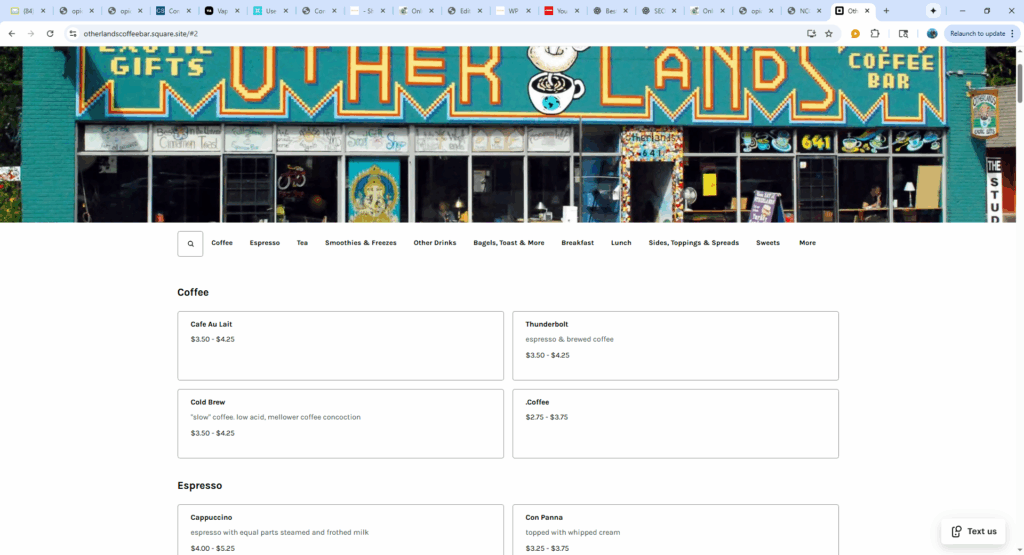
Task: Open the Cafe Au Lait item card
Action: (x=340, y=345)
